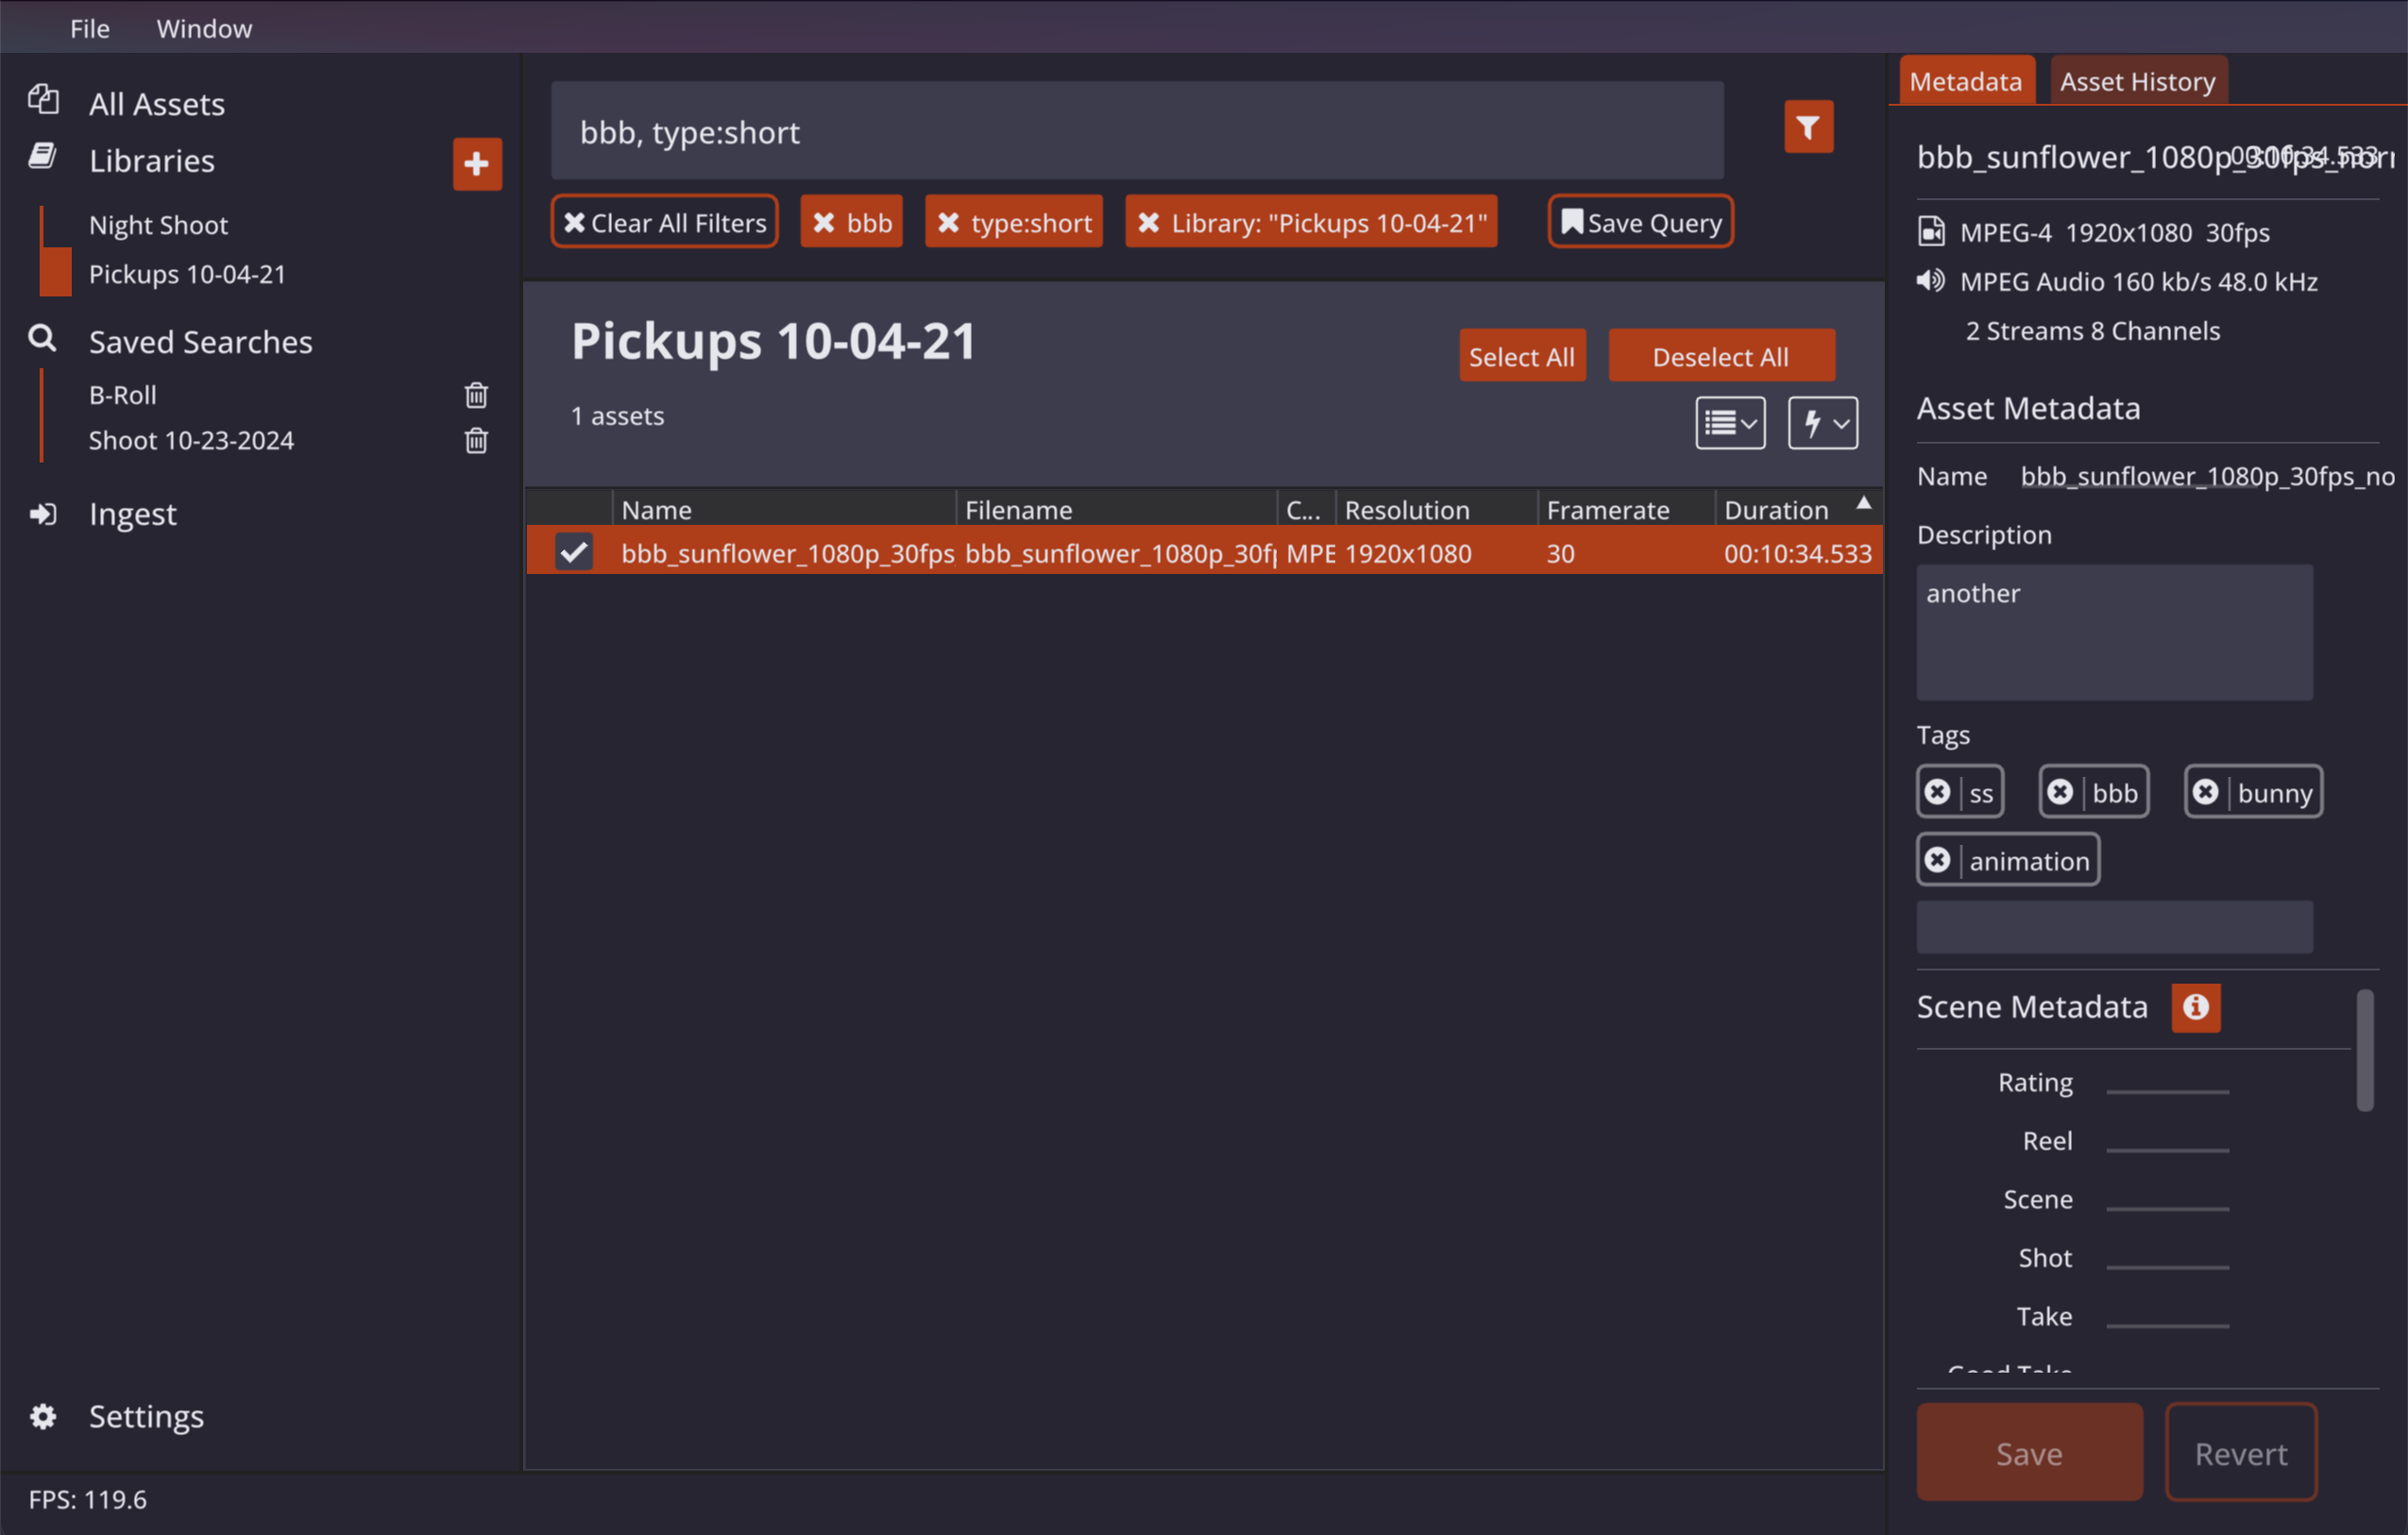The width and height of the screenshot is (2408, 1535).
Task: Click the Select All button
Action: coord(1521,357)
